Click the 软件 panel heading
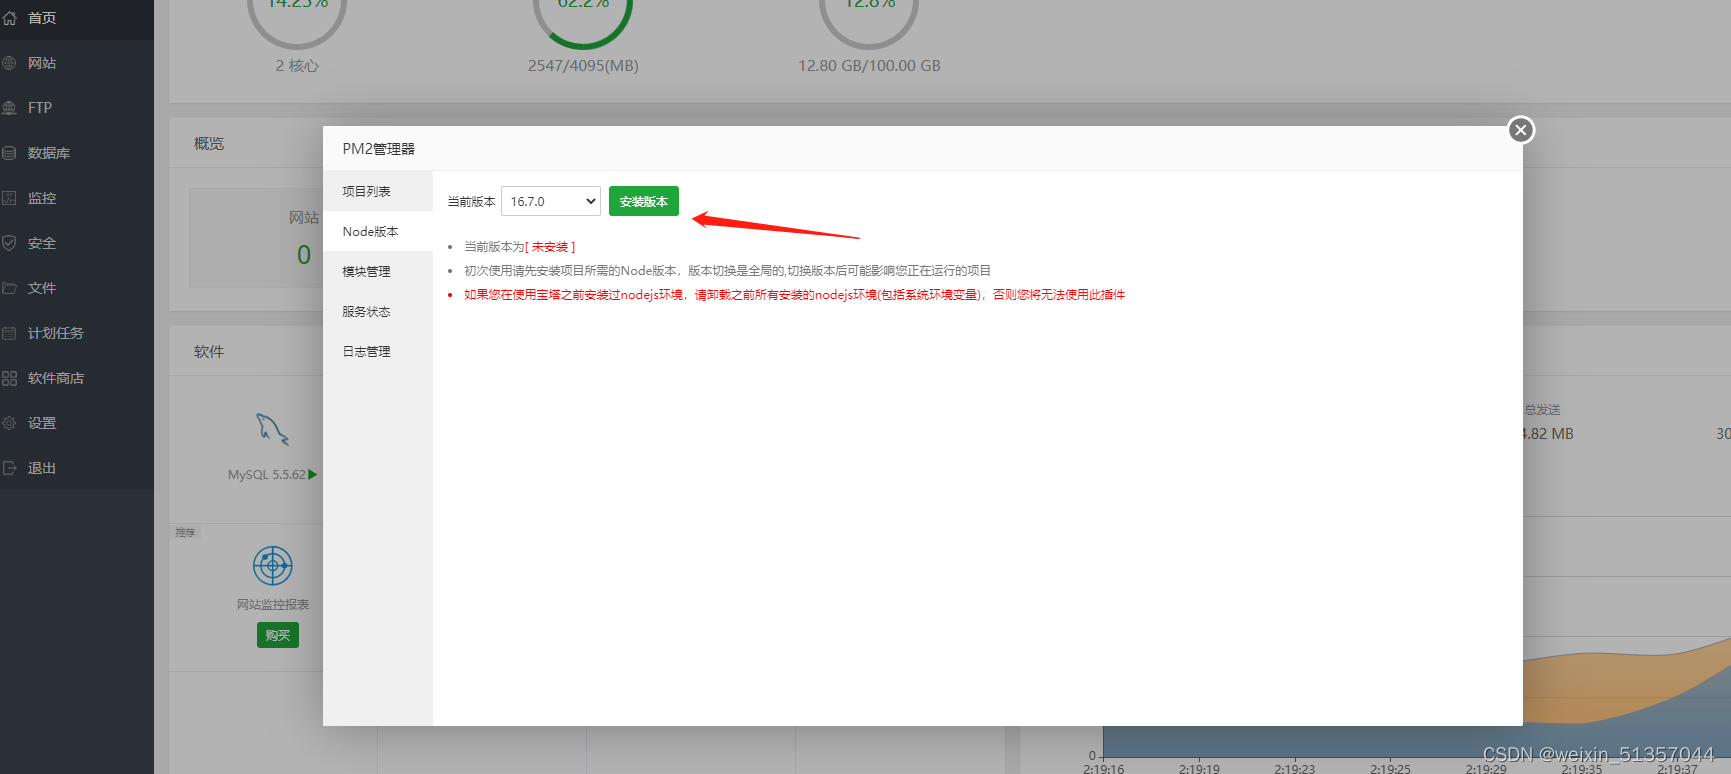 pos(209,352)
